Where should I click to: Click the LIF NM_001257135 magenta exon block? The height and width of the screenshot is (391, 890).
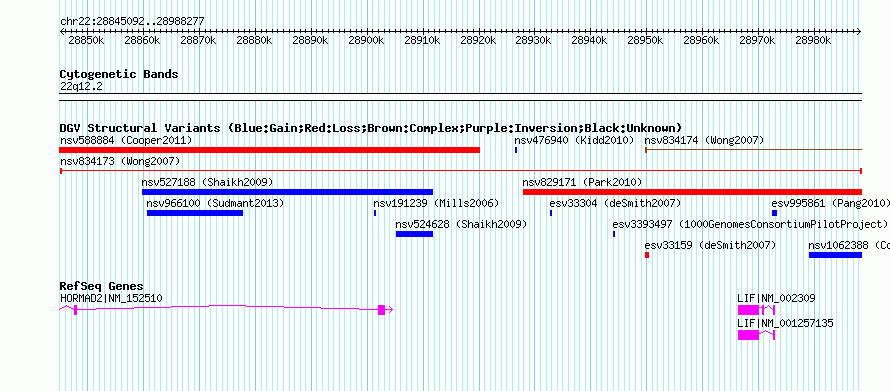point(748,335)
